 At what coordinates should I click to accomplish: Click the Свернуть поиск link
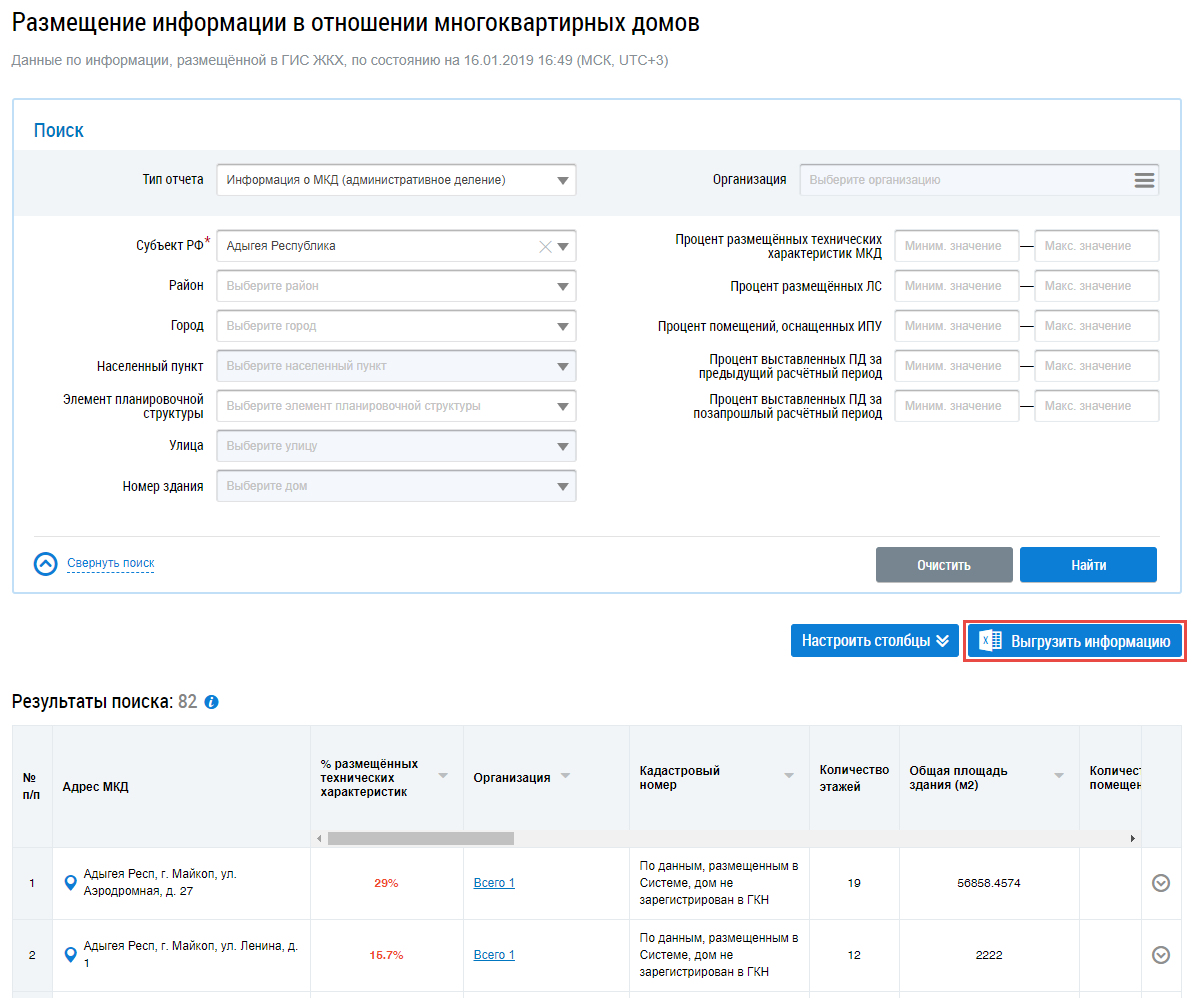click(x=110, y=563)
